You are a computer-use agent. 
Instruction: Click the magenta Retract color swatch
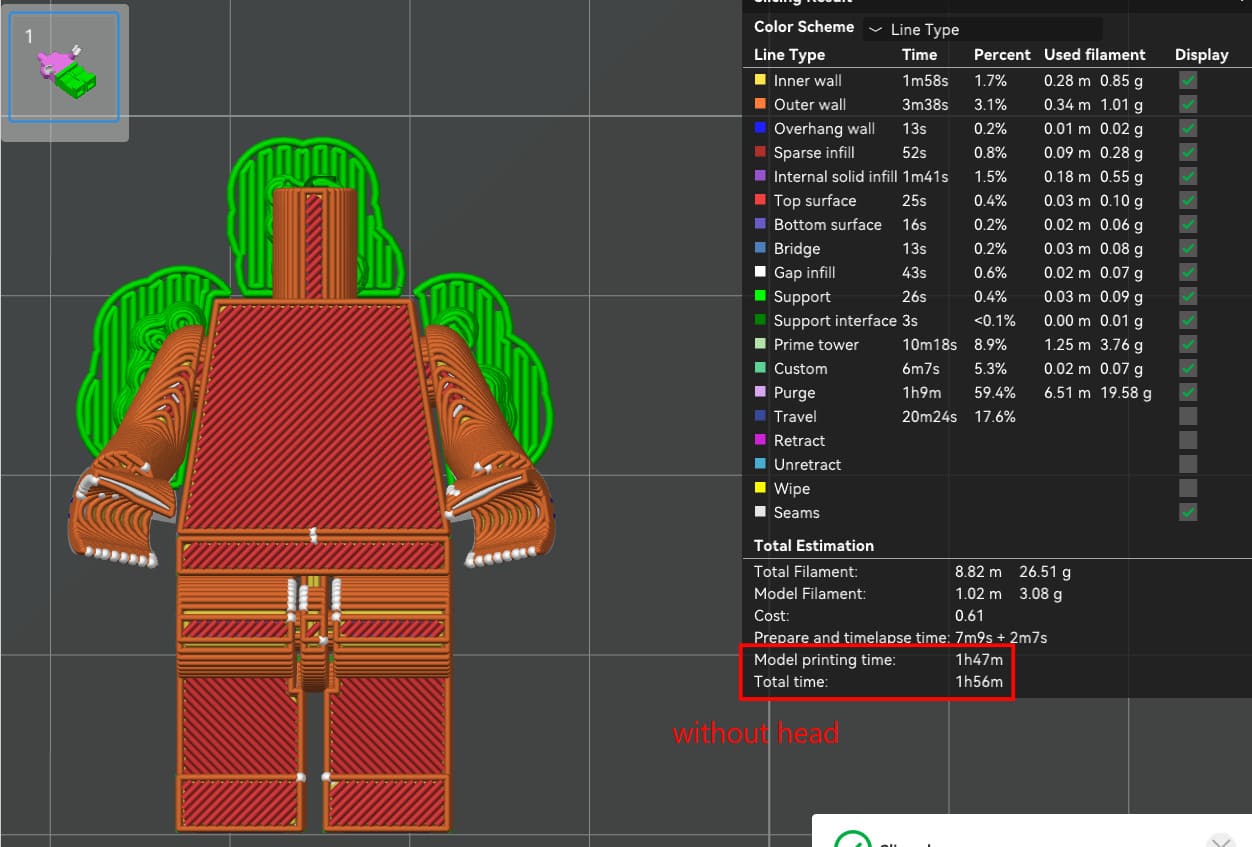tap(760, 440)
